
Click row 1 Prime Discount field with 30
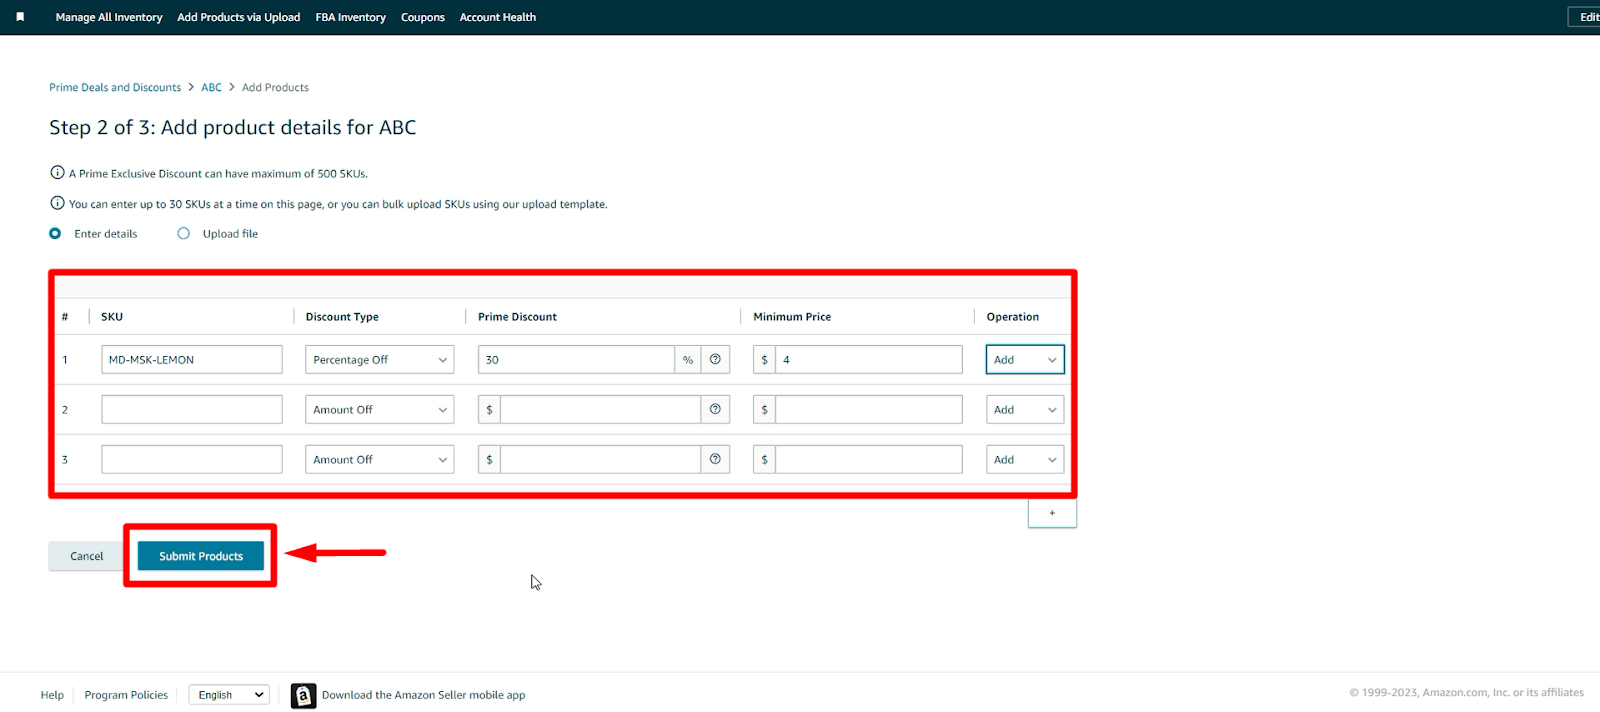(577, 360)
